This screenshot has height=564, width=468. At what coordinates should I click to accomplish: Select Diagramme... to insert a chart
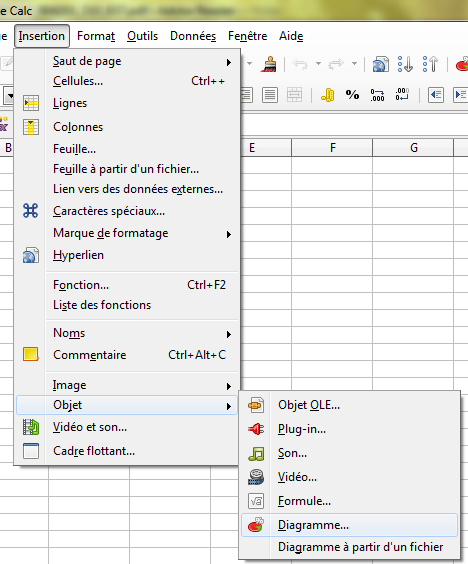[x=349, y=526]
